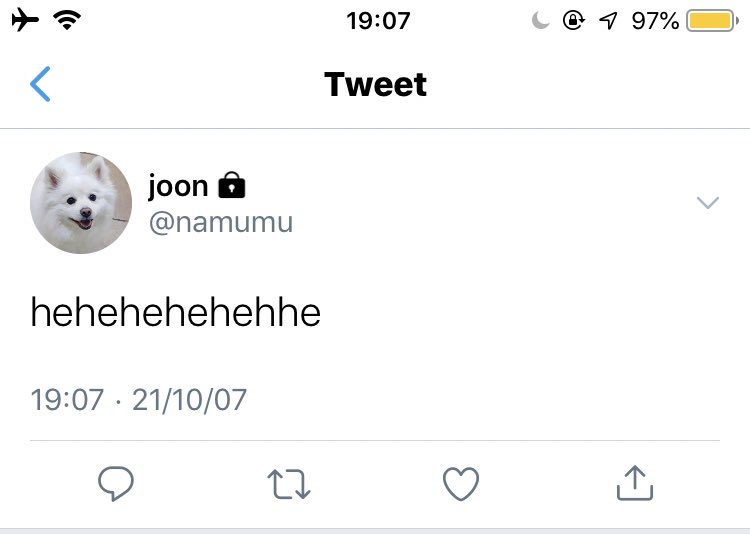Click the protected account lock icon
750x534 pixels.
[x=232, y=185]
